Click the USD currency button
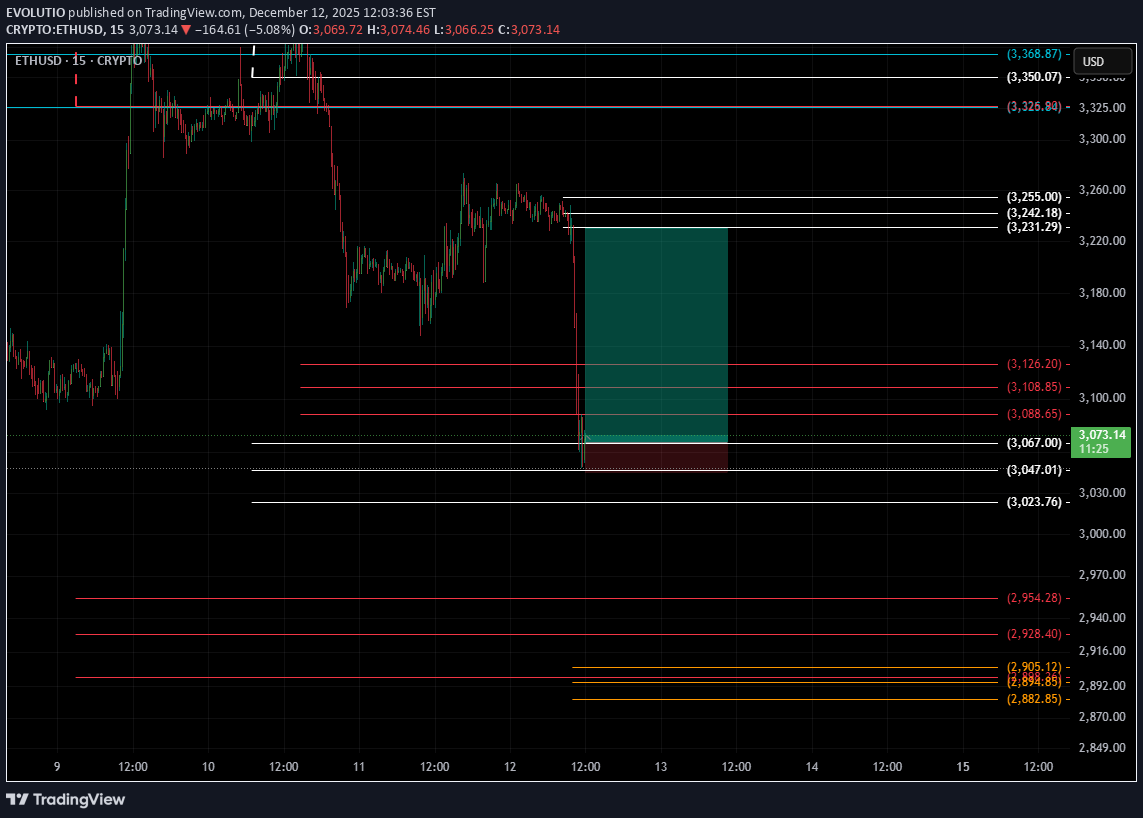 (1103, 61)
